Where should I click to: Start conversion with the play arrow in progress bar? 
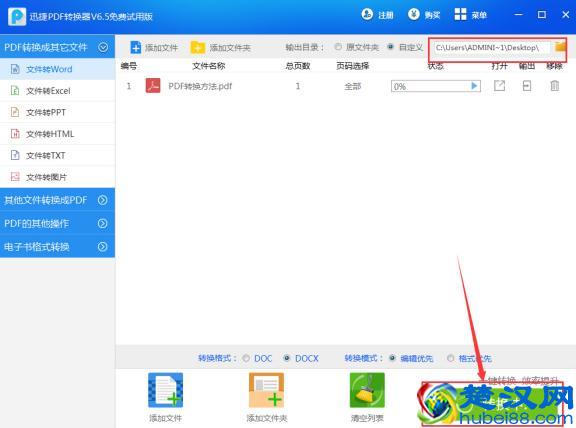[474, 86]
